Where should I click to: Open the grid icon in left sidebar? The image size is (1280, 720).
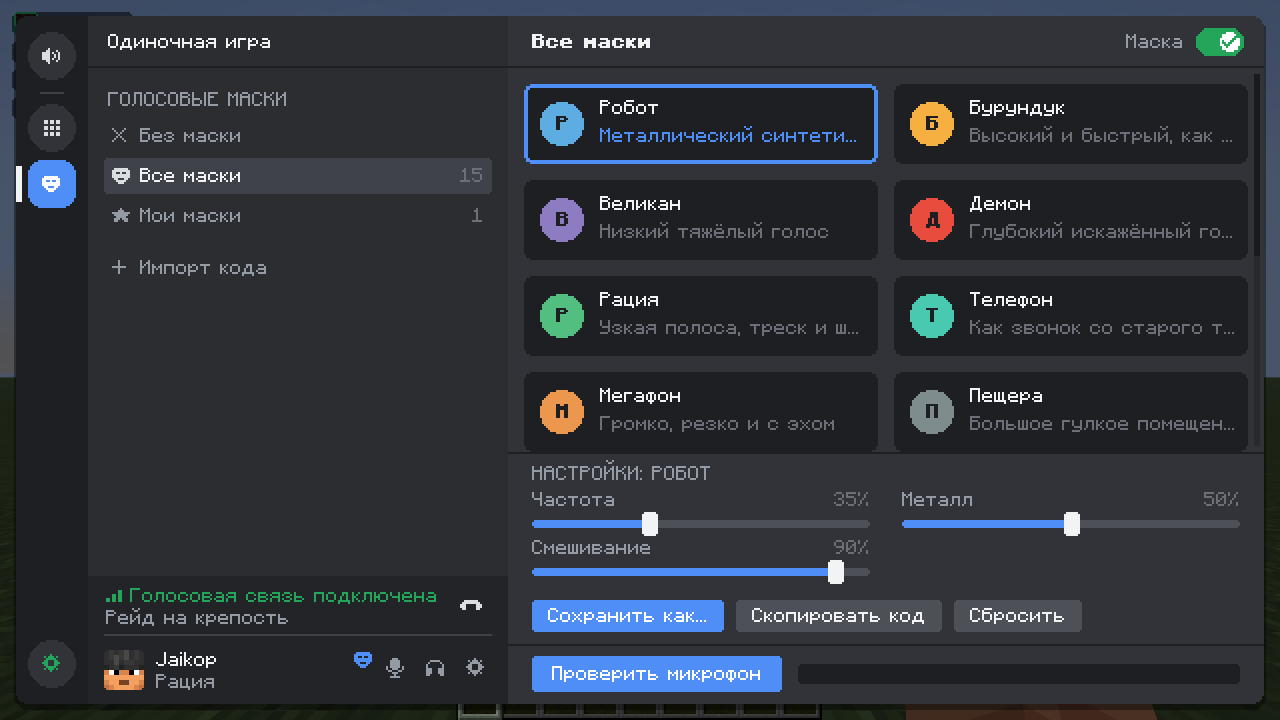52,128
